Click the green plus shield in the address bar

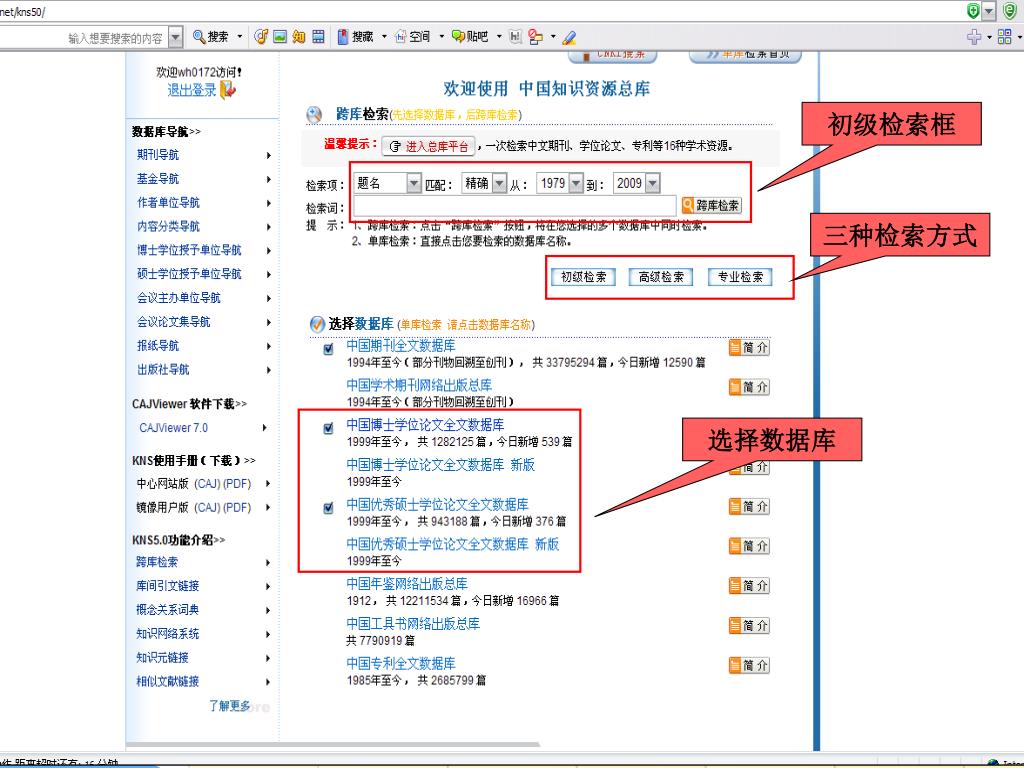click(973, 10)
